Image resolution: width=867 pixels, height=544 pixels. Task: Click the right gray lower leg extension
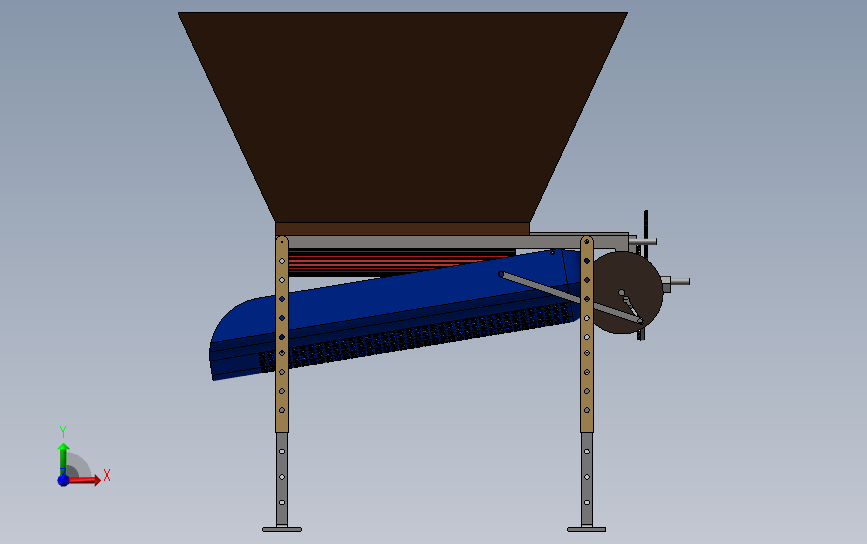coord(587,479)
